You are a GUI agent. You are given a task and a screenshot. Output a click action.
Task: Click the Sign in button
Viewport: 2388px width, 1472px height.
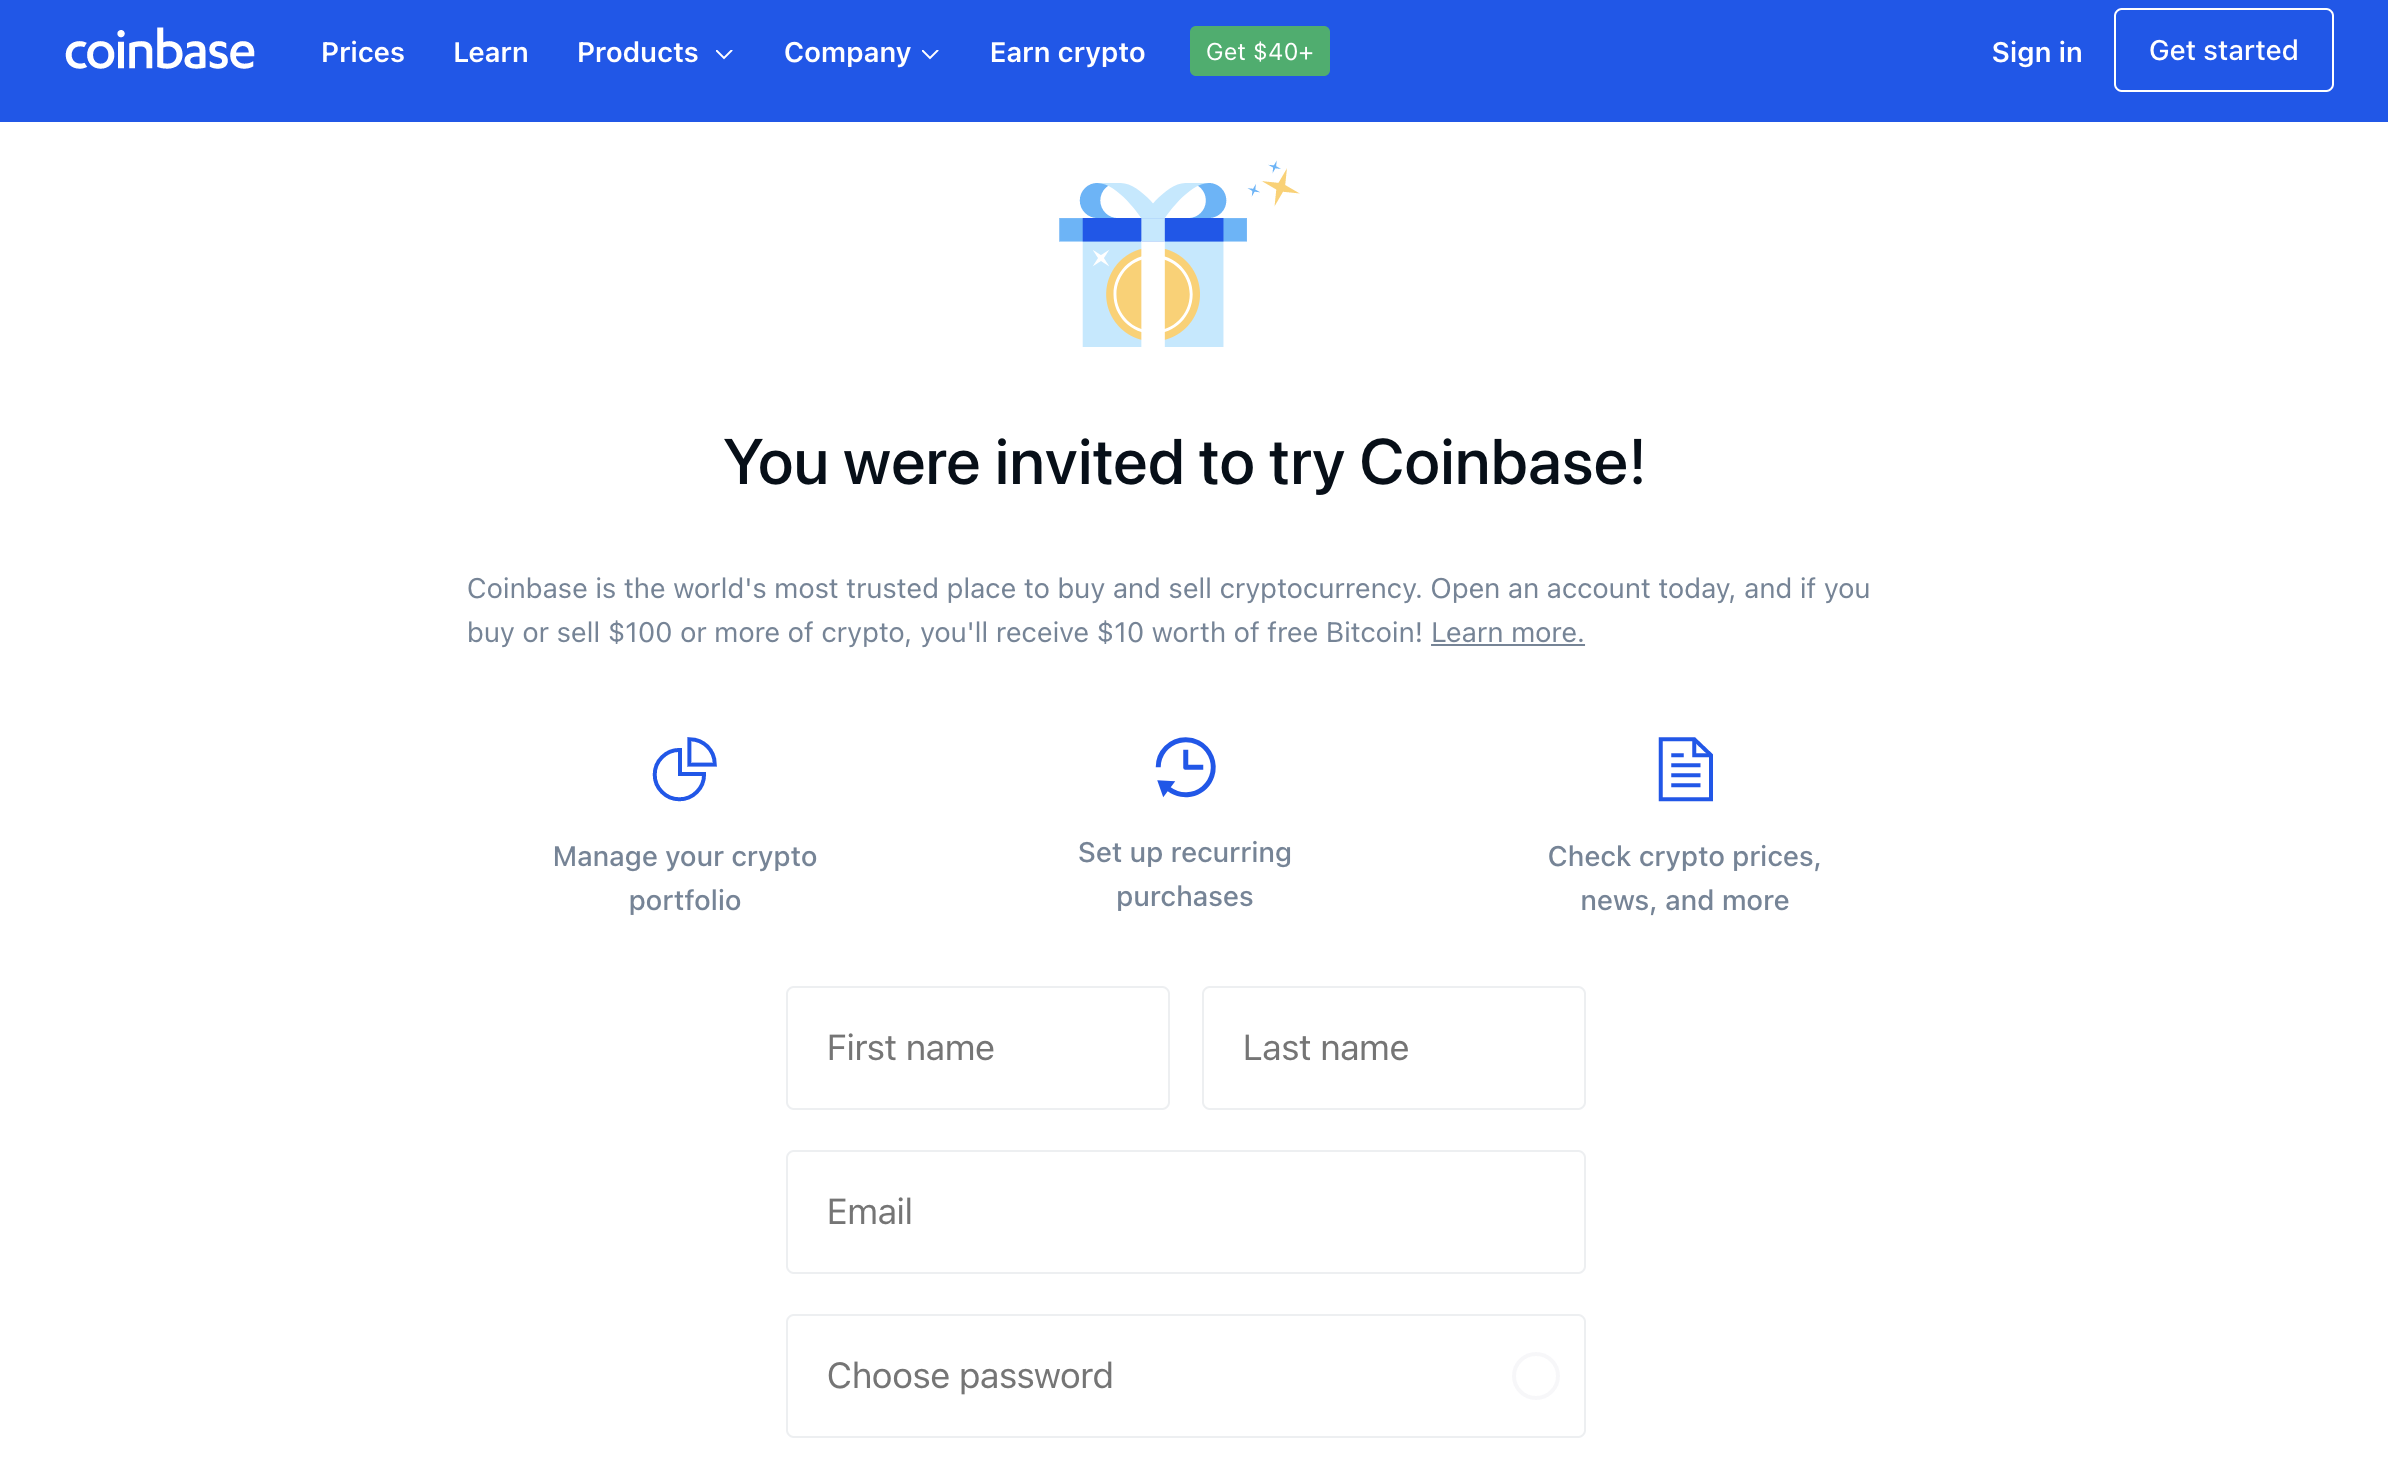pos(2033,49)
